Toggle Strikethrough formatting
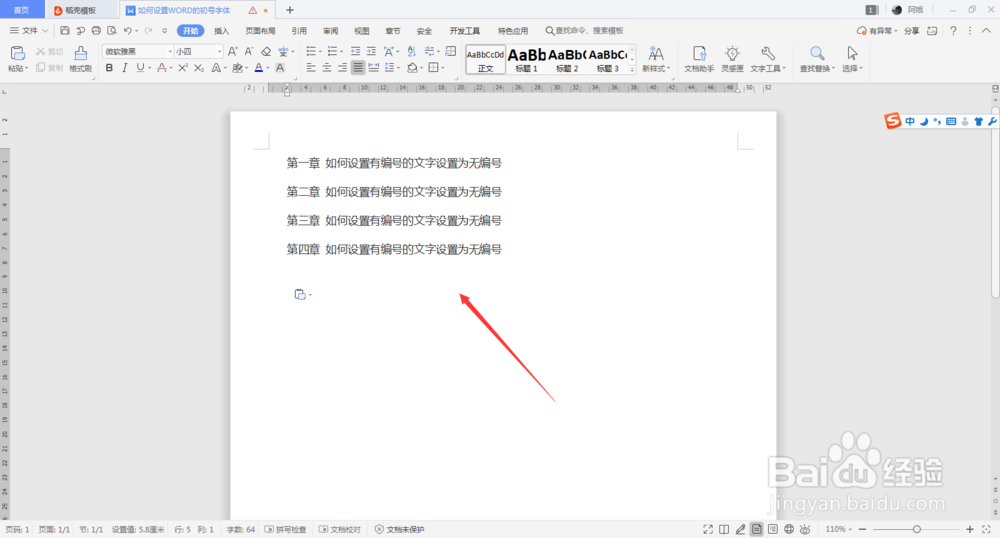Viewport: 1000px width, 538px height. 161,68
